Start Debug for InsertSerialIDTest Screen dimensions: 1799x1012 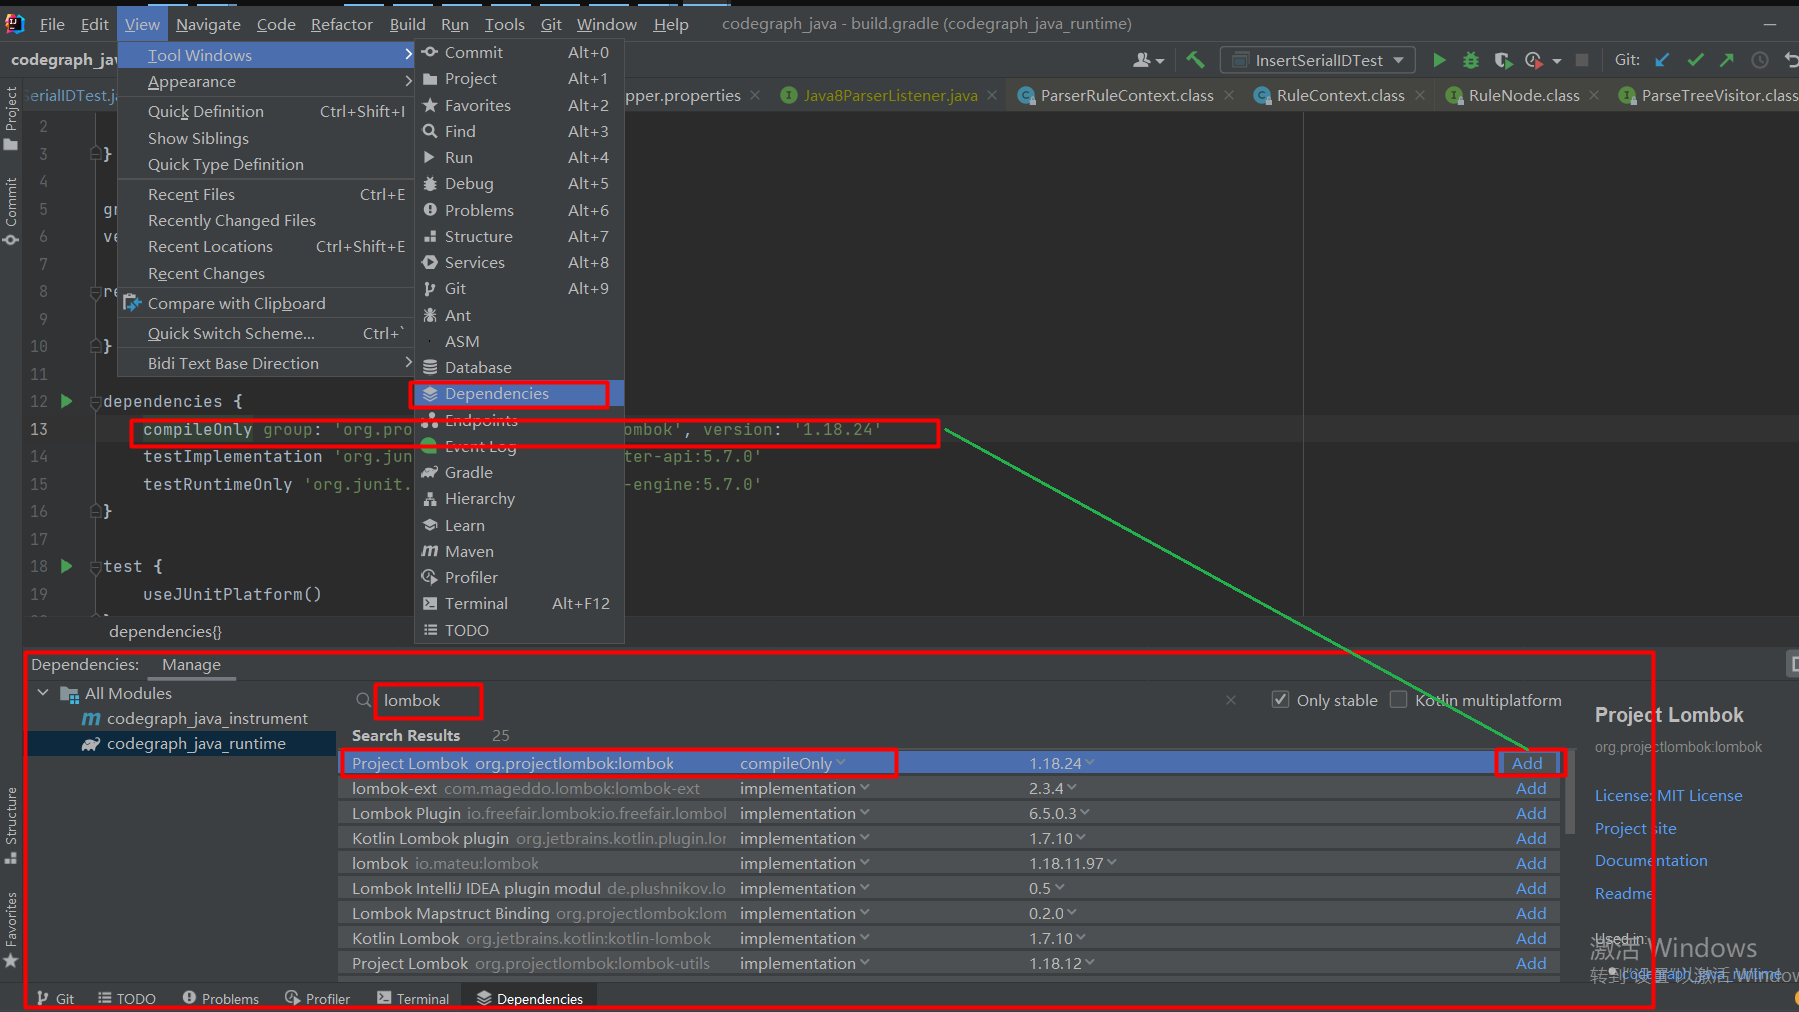[1470, 59]
